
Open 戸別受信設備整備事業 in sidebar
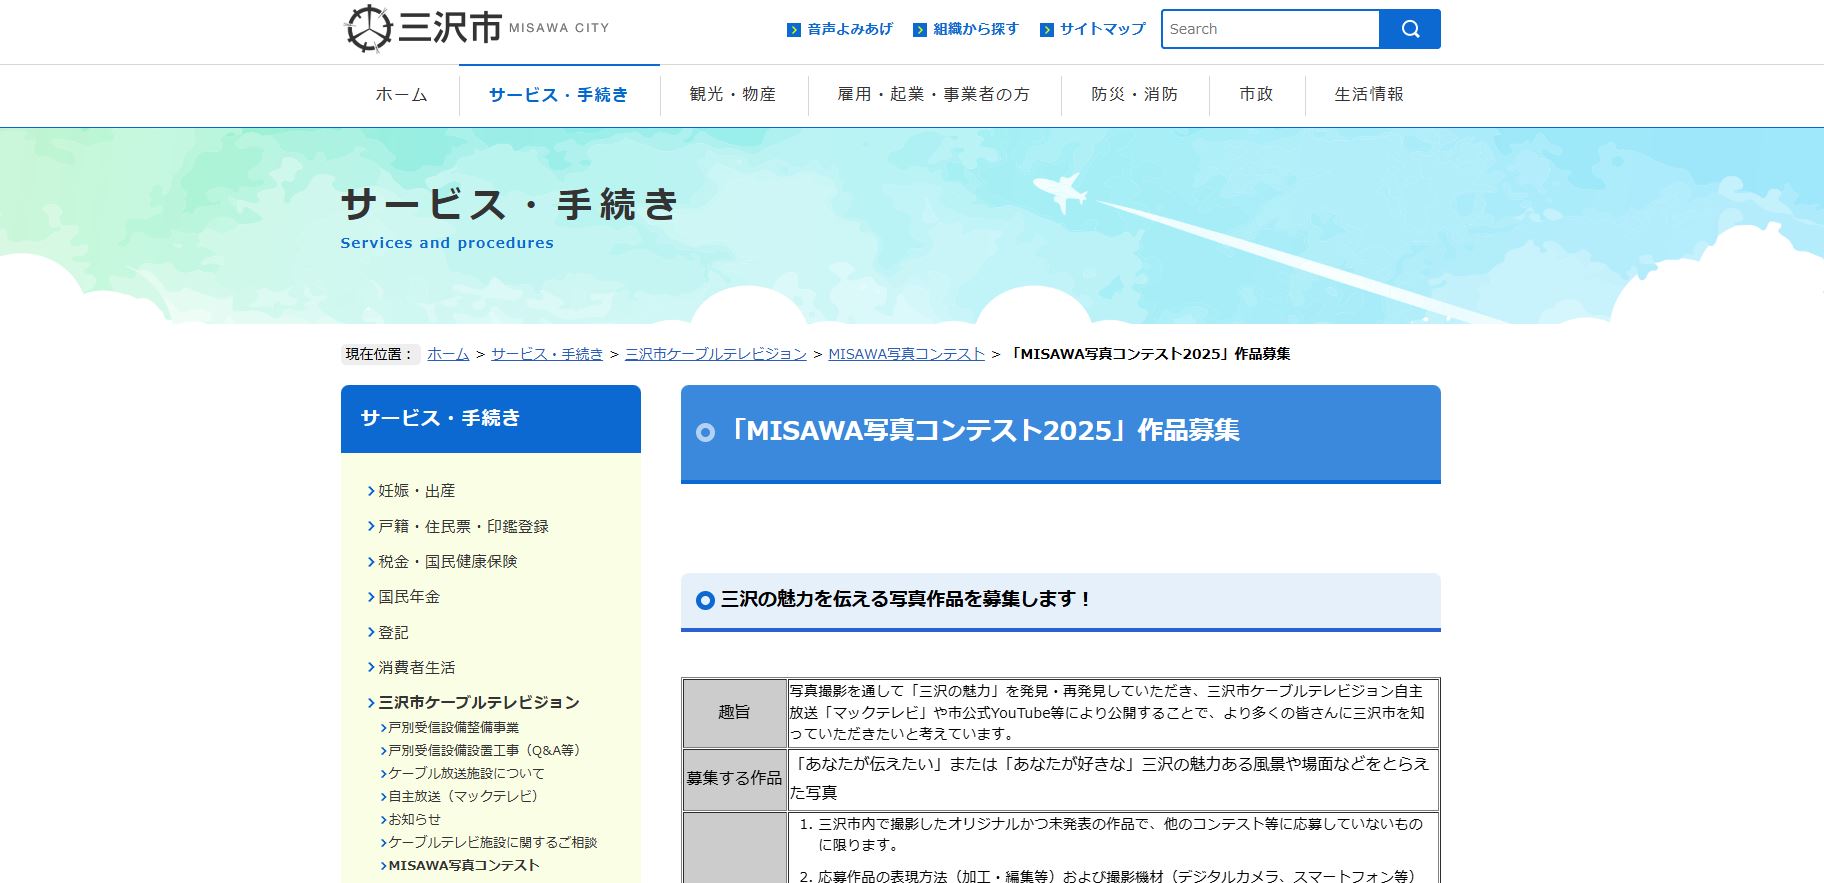coord(453,728)
